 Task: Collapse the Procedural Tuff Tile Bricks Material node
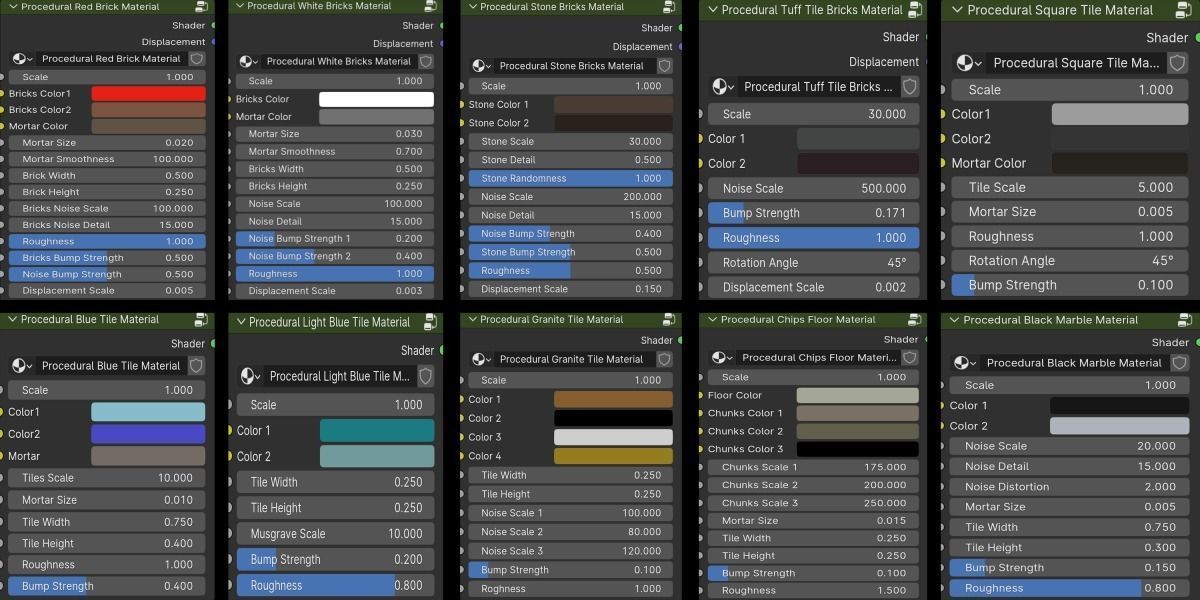point(713,10)
